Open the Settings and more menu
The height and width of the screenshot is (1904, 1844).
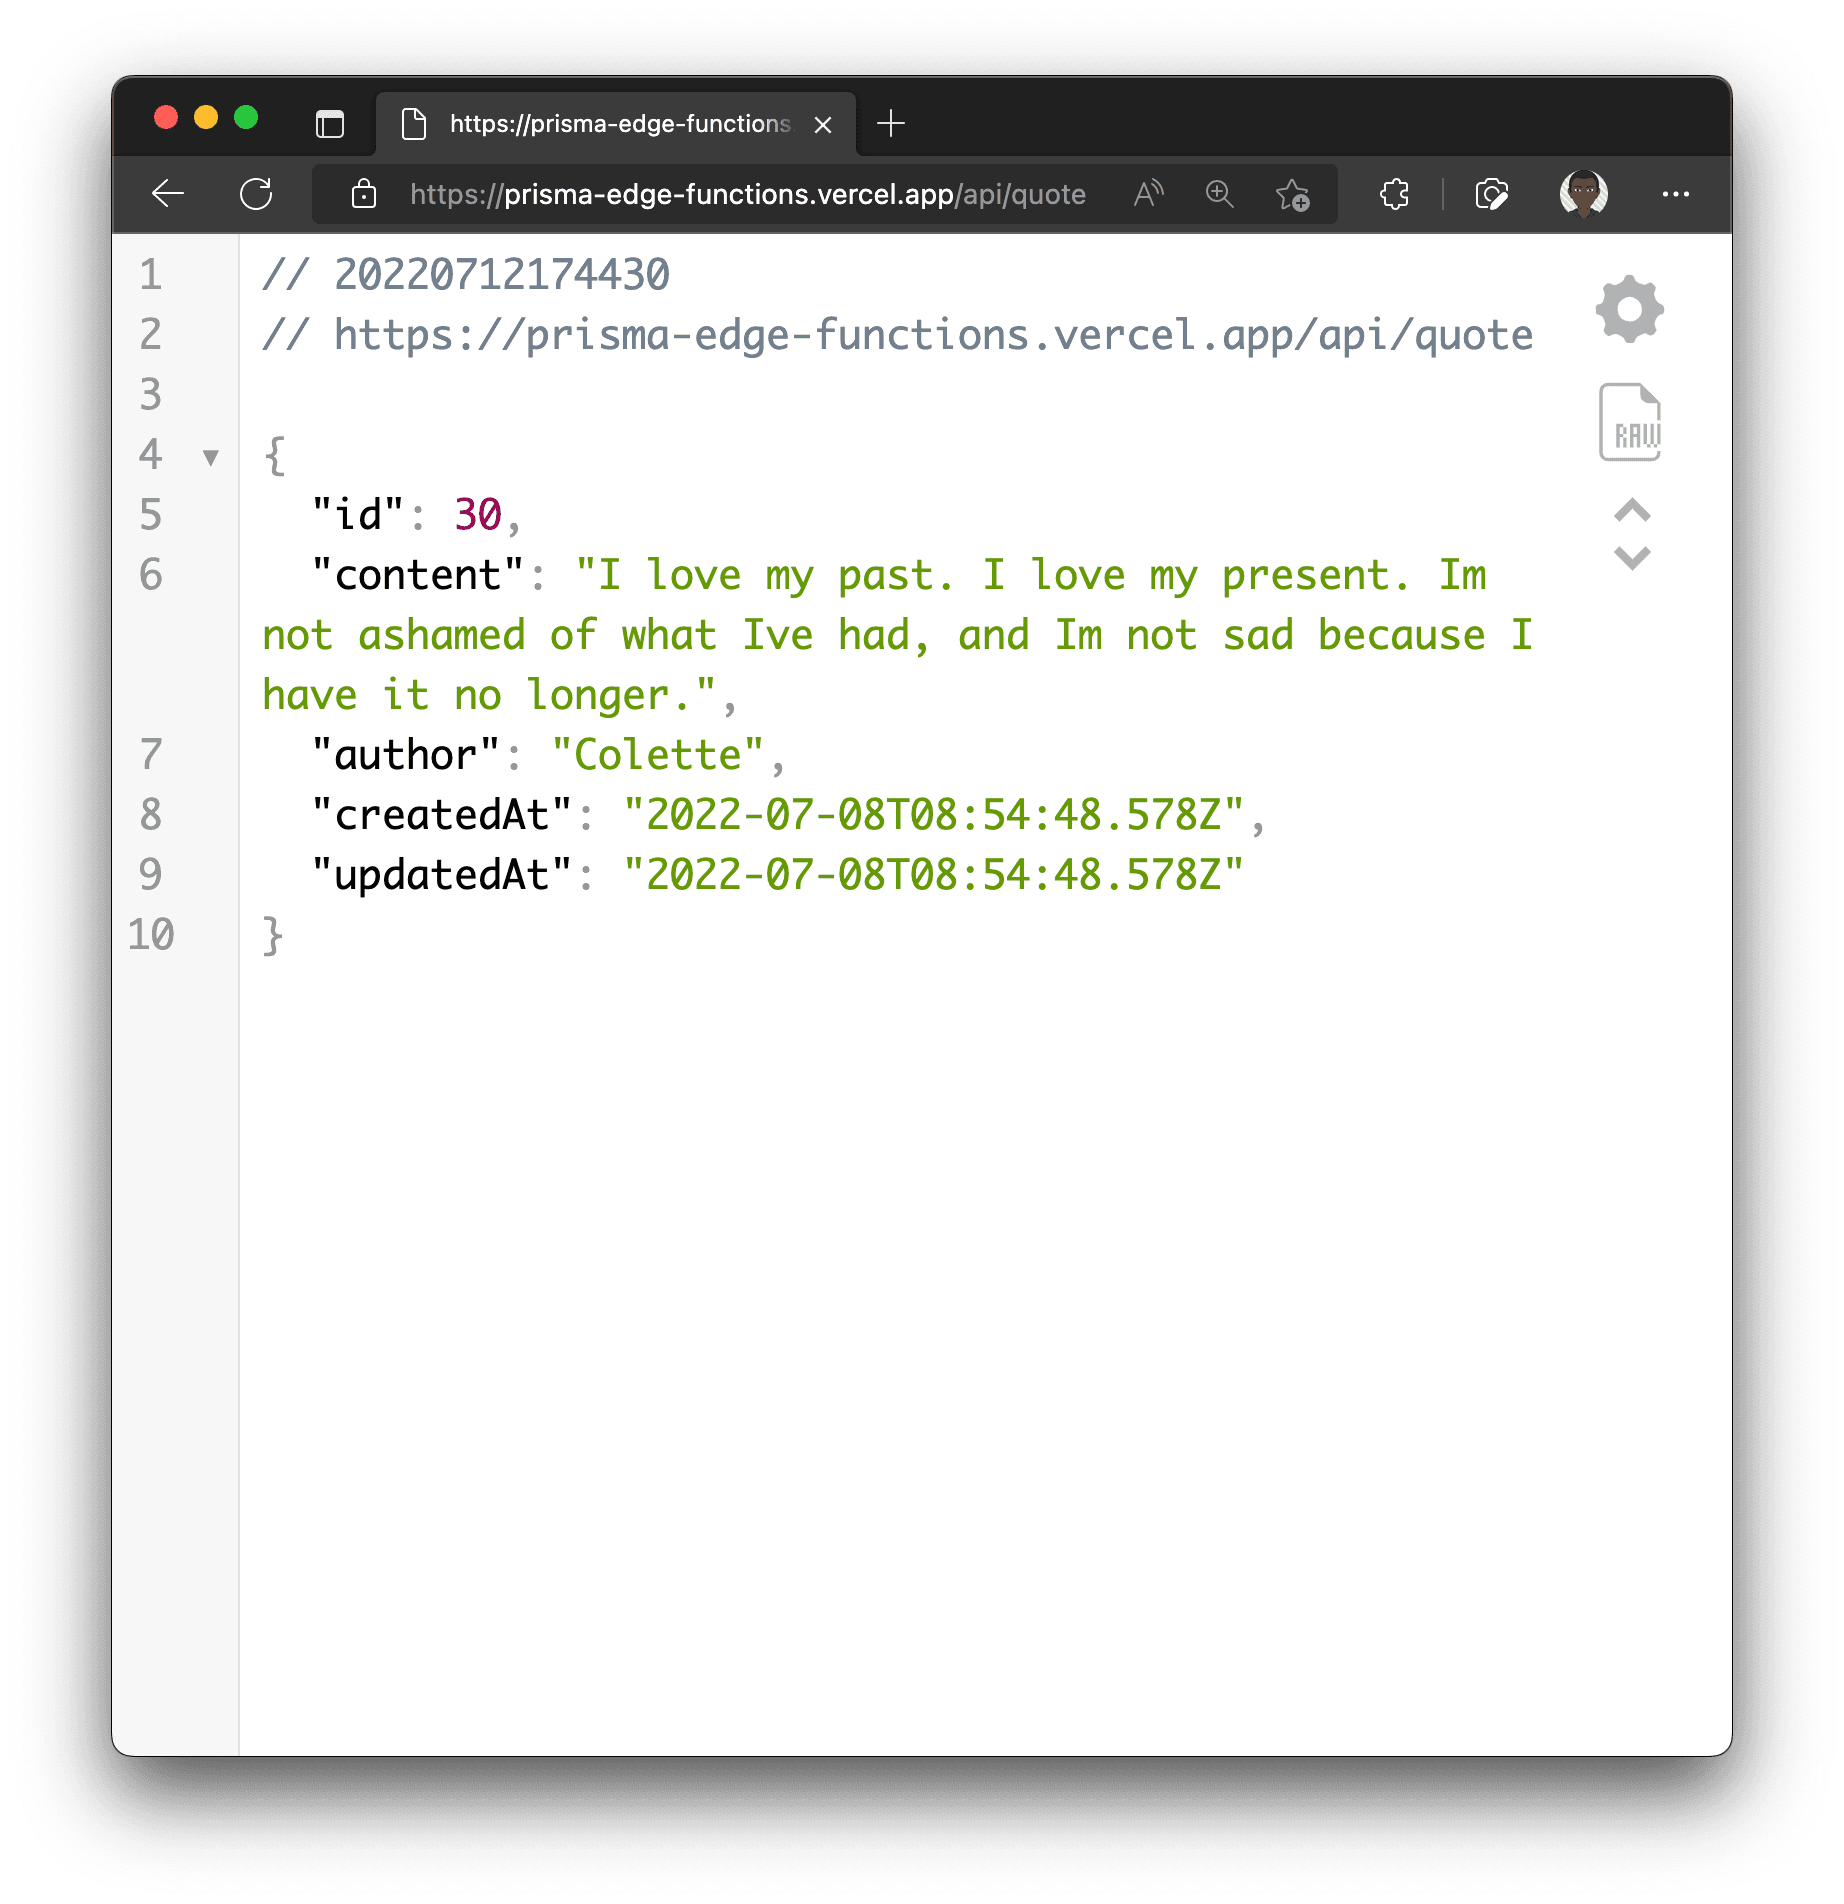point(1675,194)
